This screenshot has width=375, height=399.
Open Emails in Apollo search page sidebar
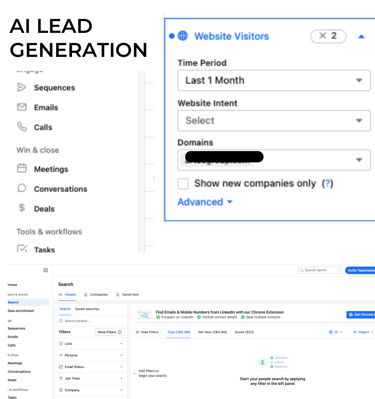pyautogui.click(x=13, y=337)
